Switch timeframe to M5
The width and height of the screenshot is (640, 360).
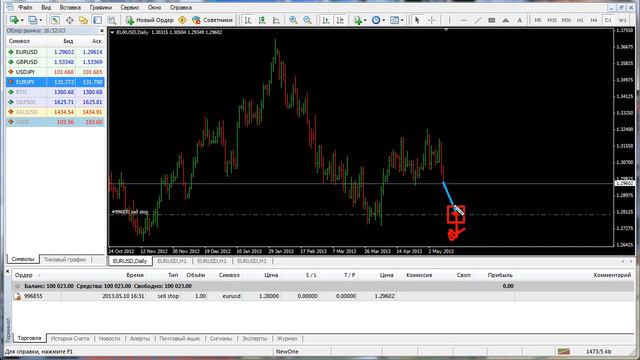(x=538, y=20)
